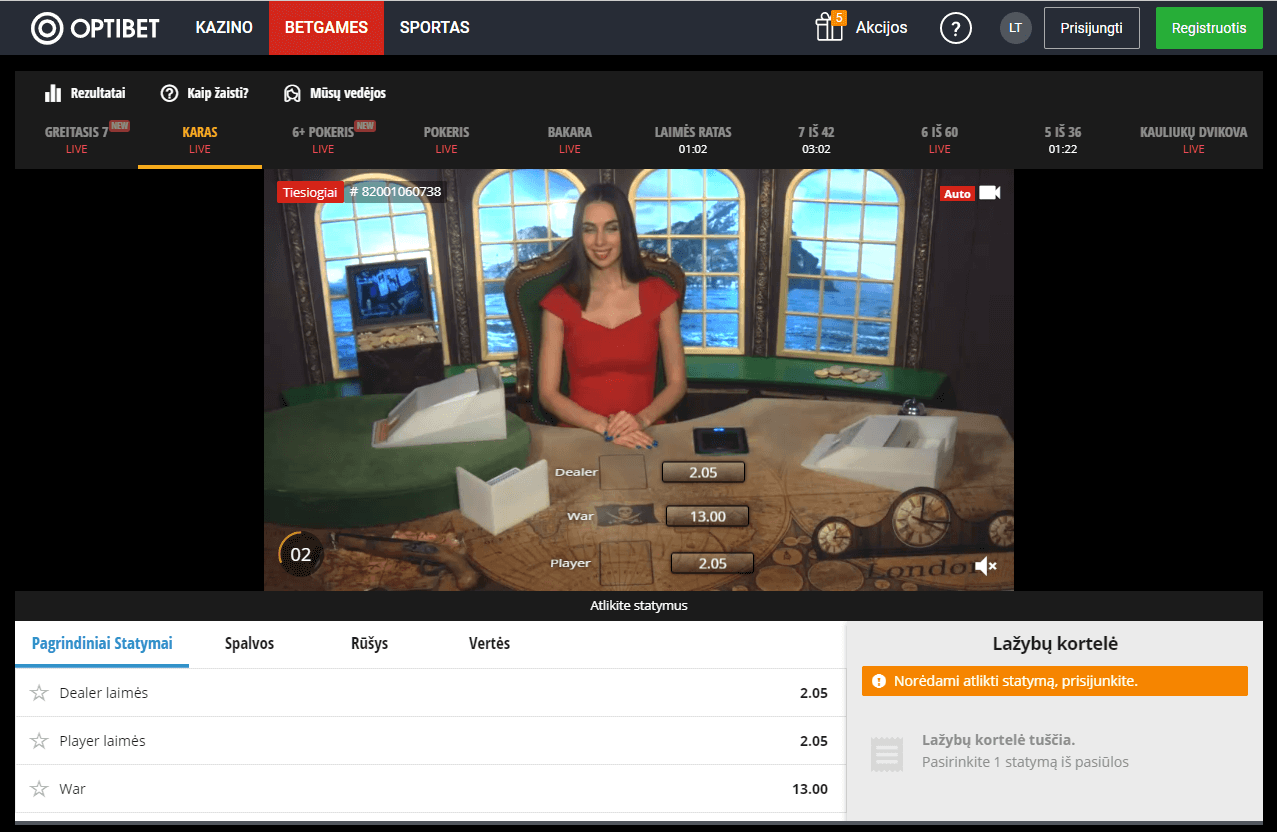
Task: Click the Prisijungti login button
Action: click(x=1091, y=27)
